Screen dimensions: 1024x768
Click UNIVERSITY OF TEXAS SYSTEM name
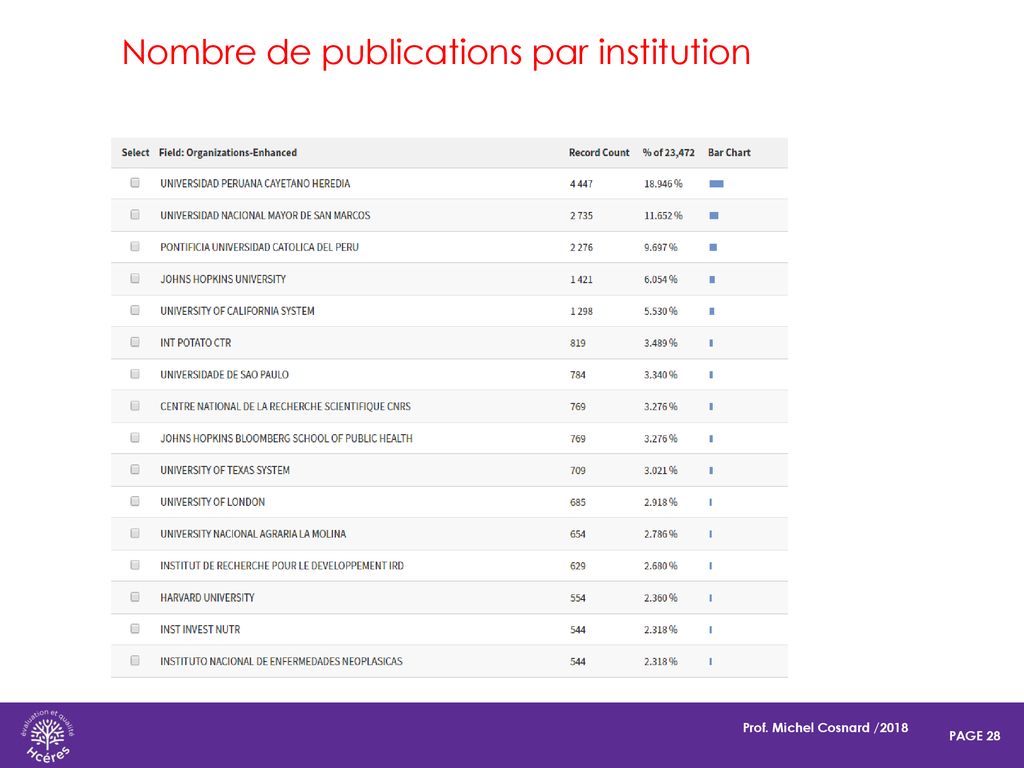(225, 470)
